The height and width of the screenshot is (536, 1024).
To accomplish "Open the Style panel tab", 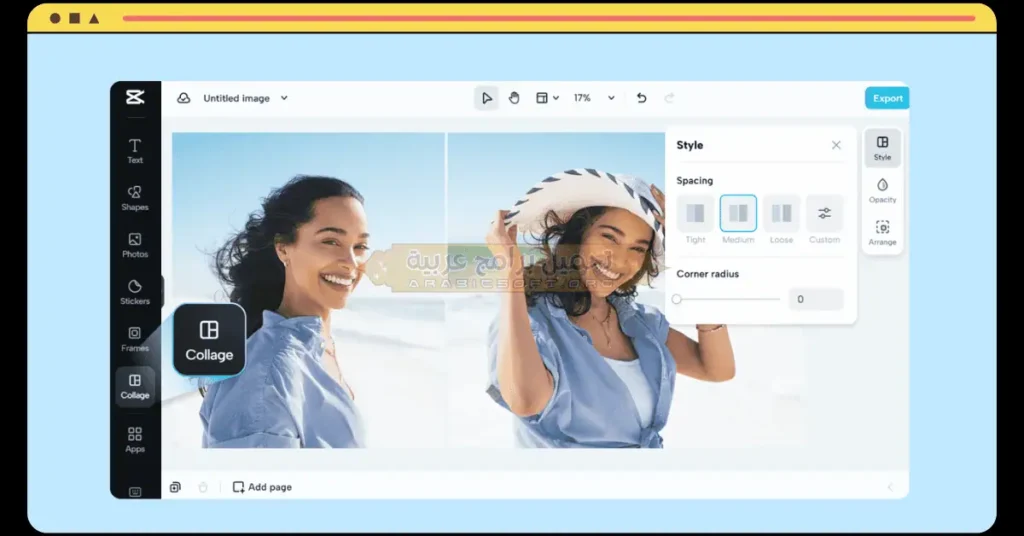I will click(882, 148).
